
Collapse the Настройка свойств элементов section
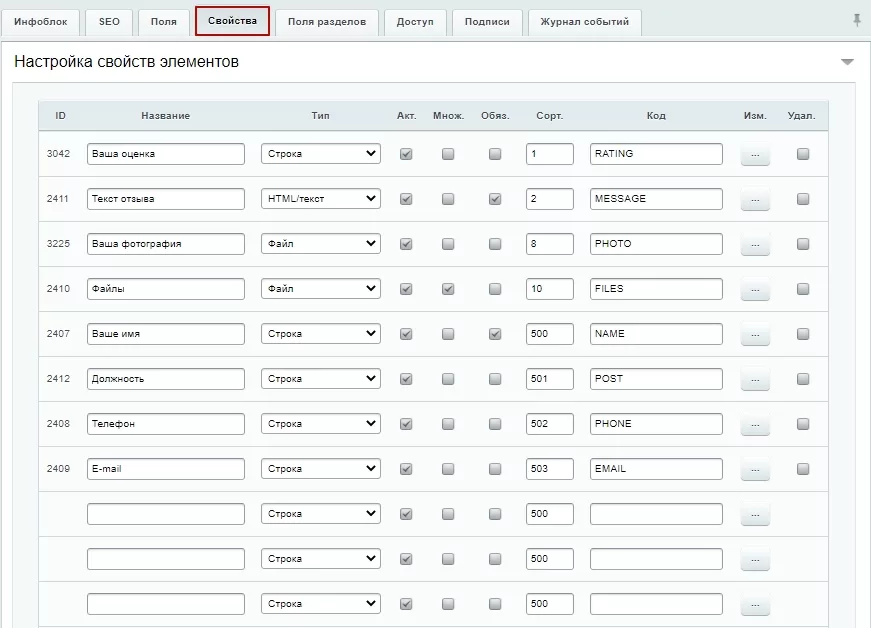click(847, 62)
